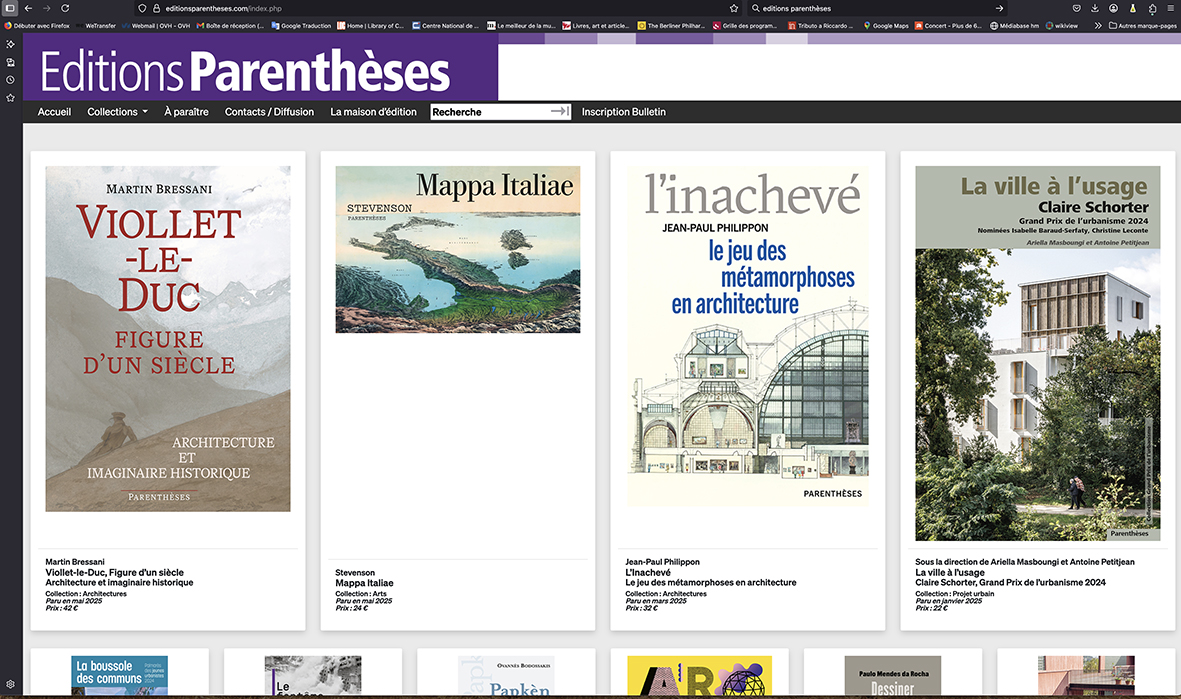Open Débuter avec Firefox bookmark
The image size is (1181, 699).
37,26
